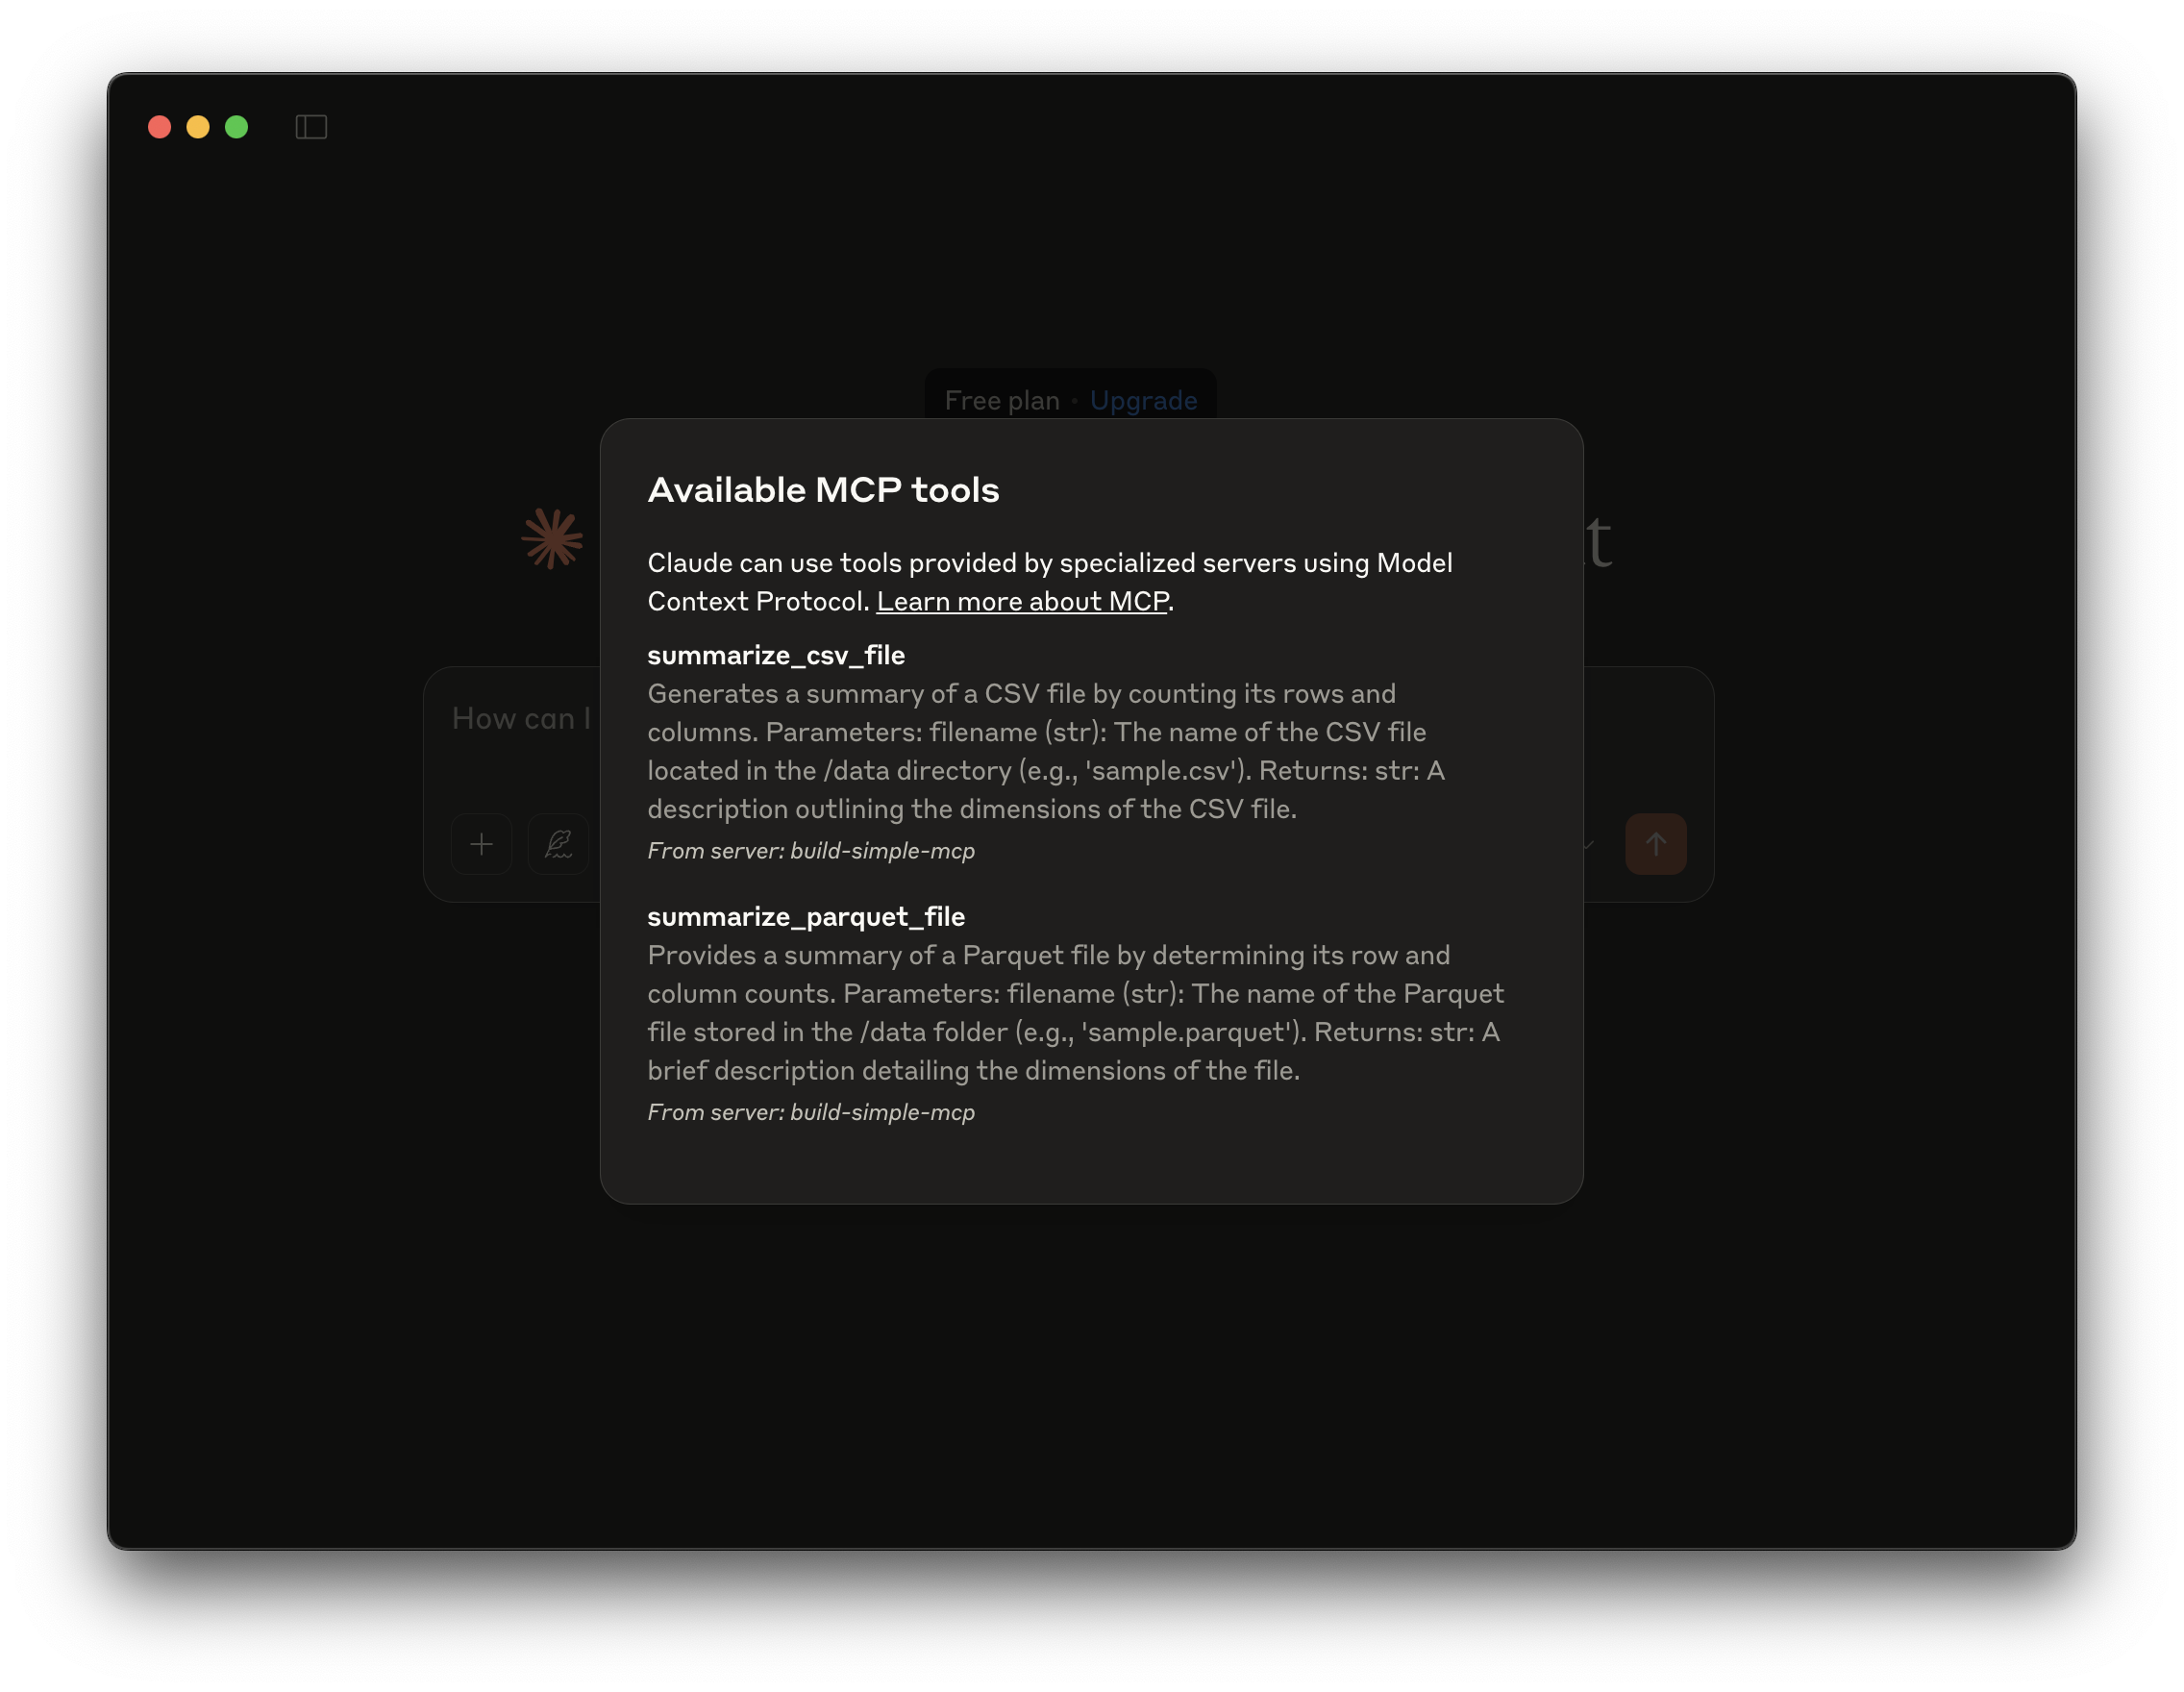The height and width of the screenshot is (1692, 2184).
Task: Click the plus attachment icon
Action: 482,845
